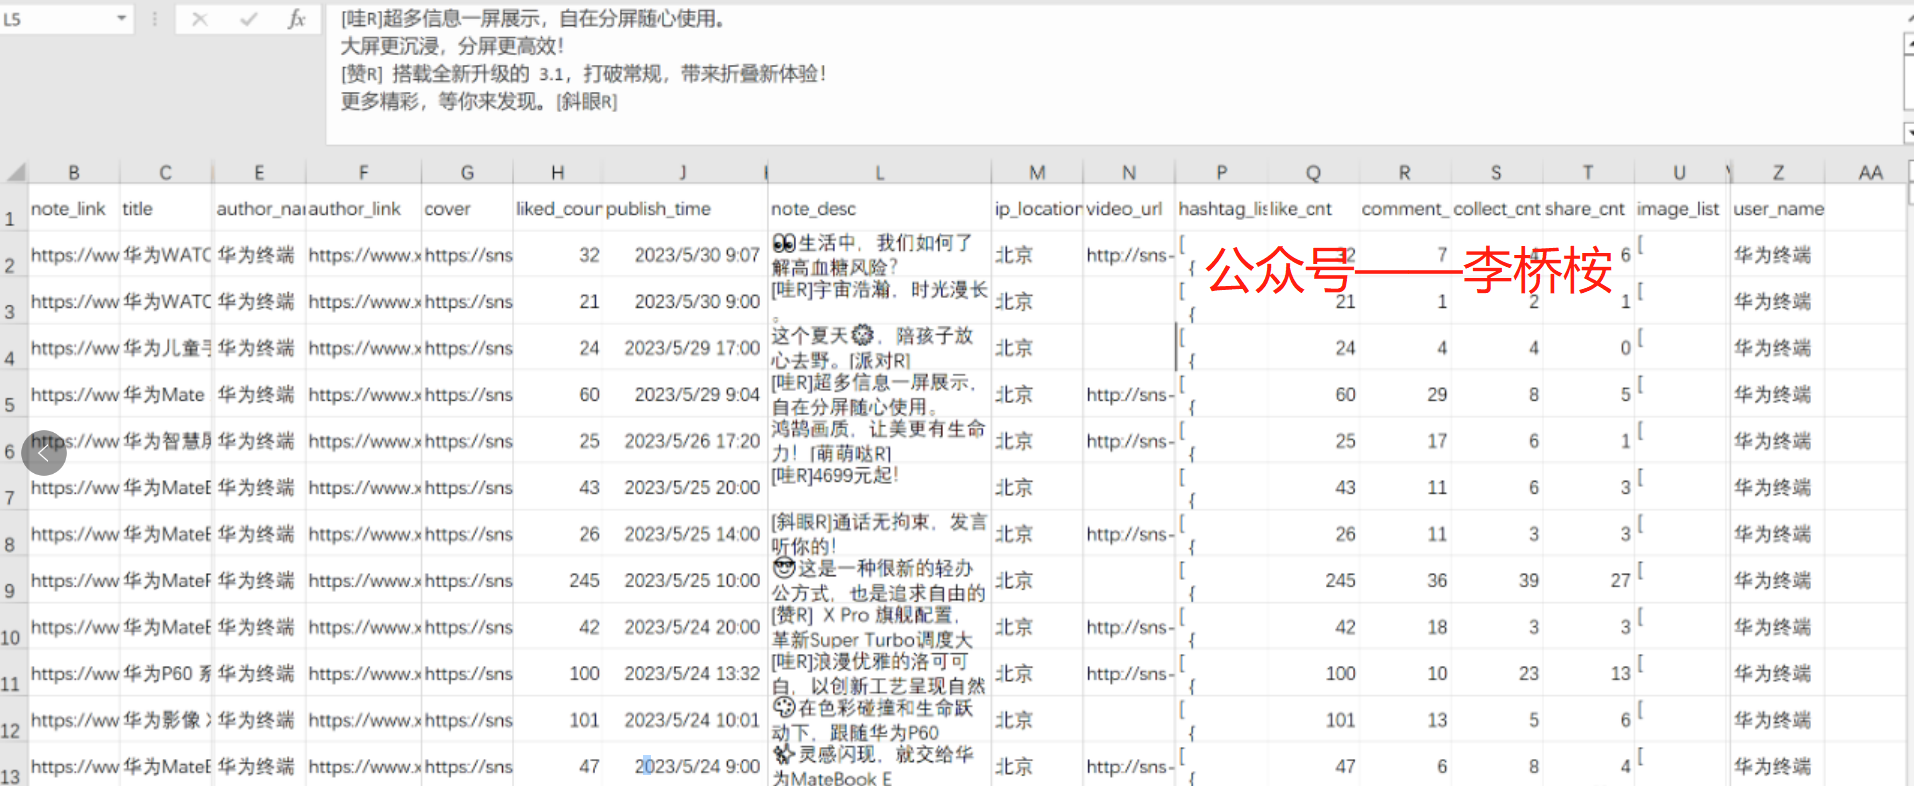Screen dimensions: 1915x786
Task: Select column P header
Action: [x=1222, y=172]
